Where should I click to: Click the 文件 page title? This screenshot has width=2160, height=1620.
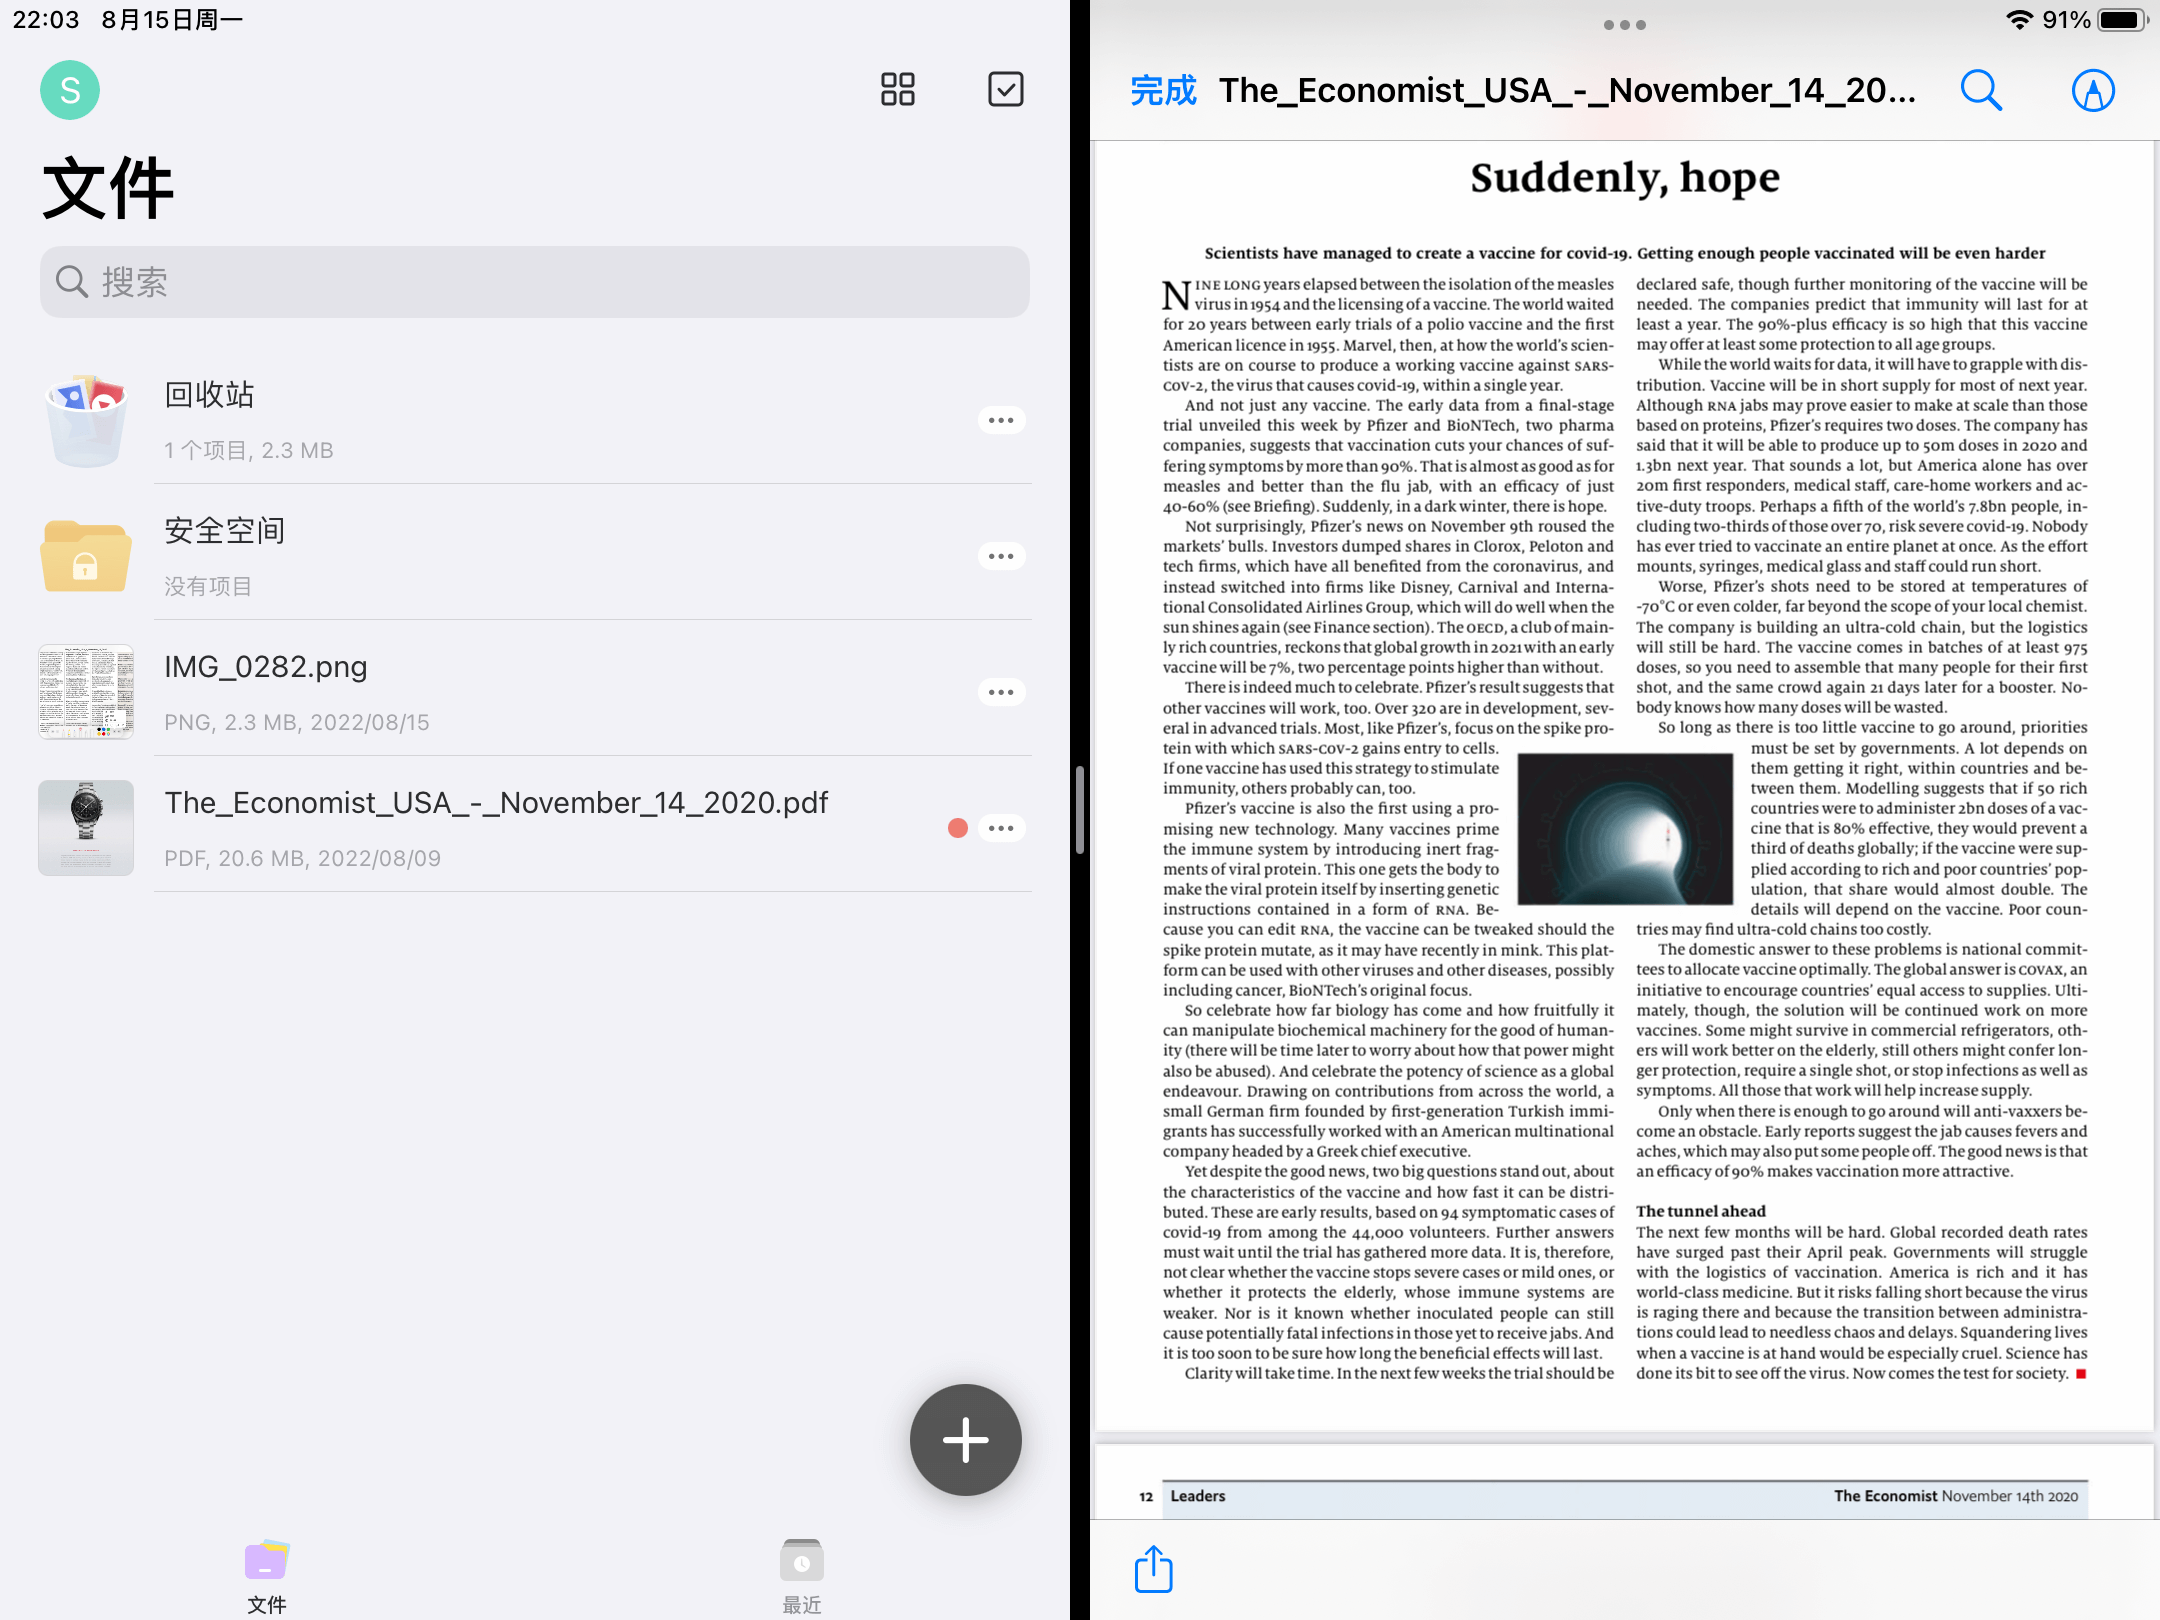[108, 188]
